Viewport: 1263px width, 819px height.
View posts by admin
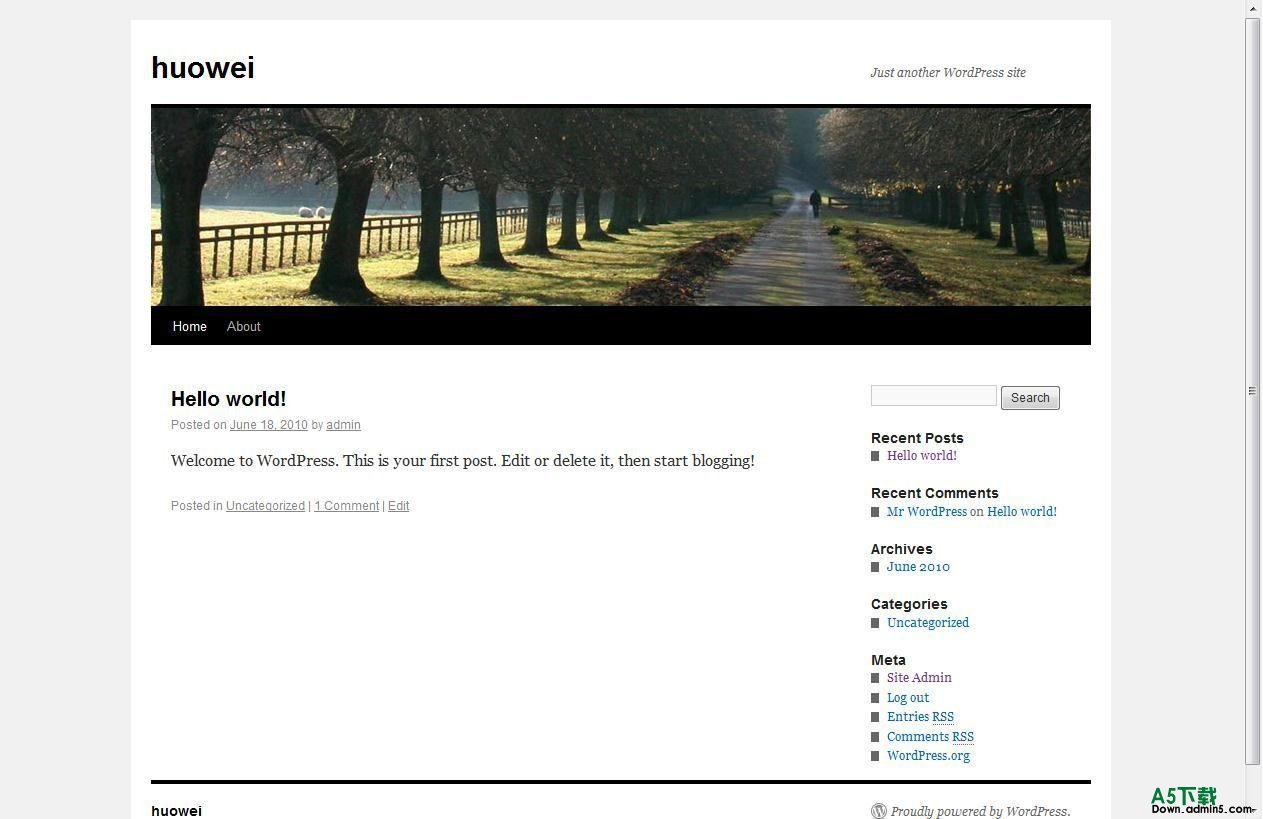pyautogui.click(x=343, y=424)
